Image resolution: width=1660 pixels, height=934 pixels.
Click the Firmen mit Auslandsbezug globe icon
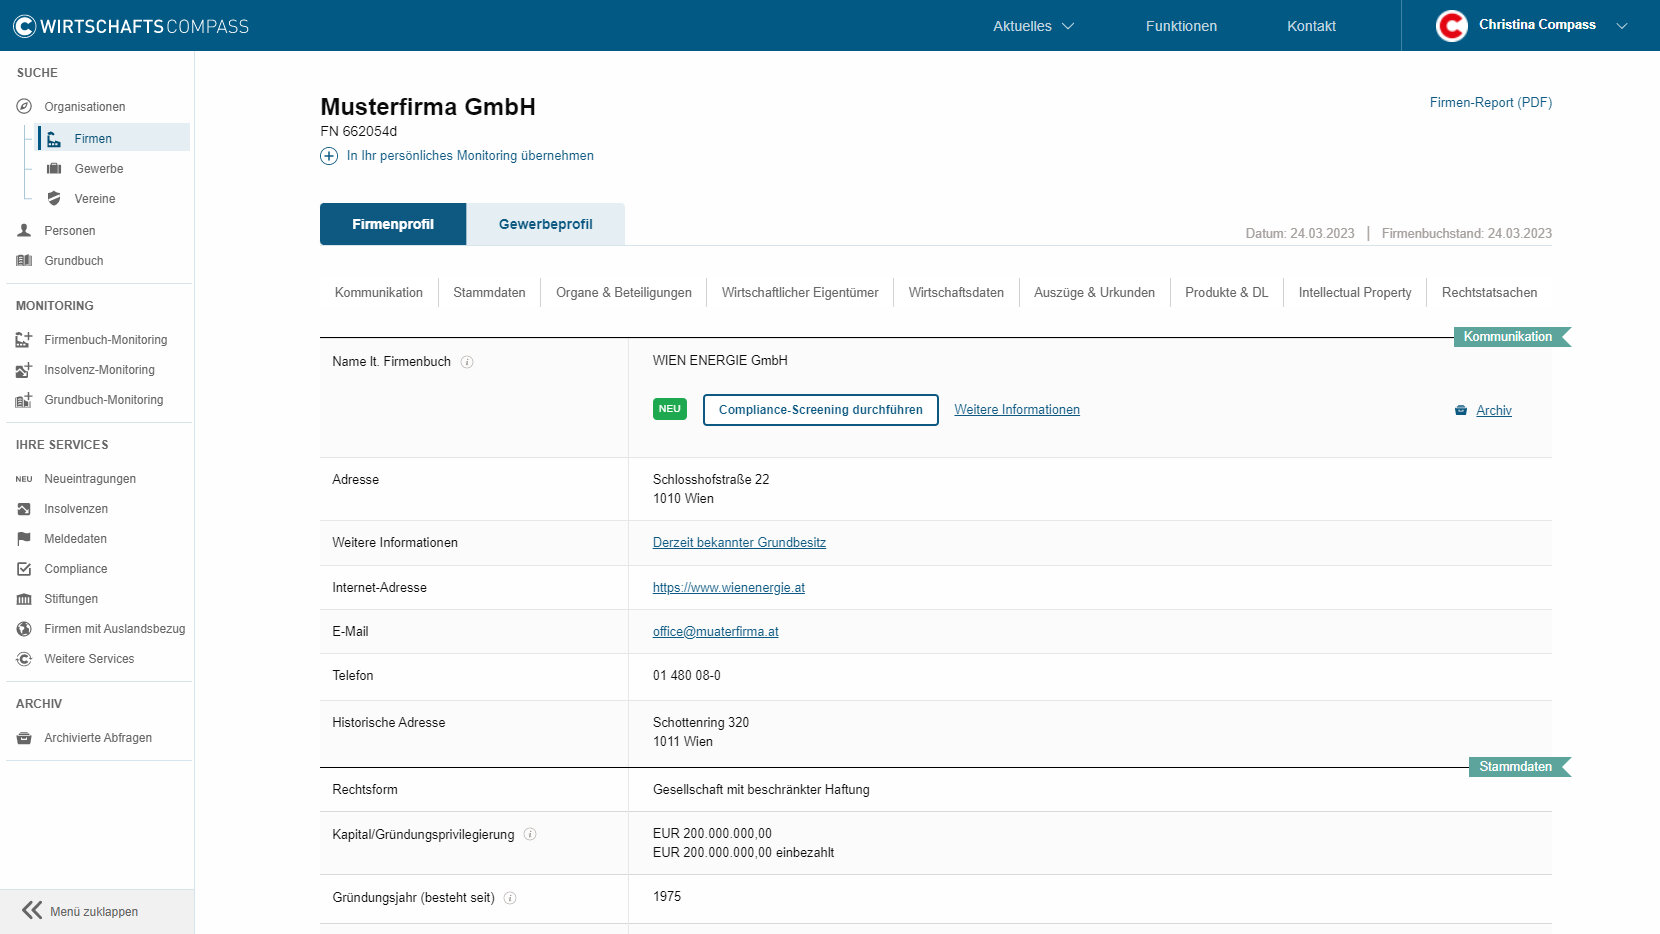[x=24, y=628]
